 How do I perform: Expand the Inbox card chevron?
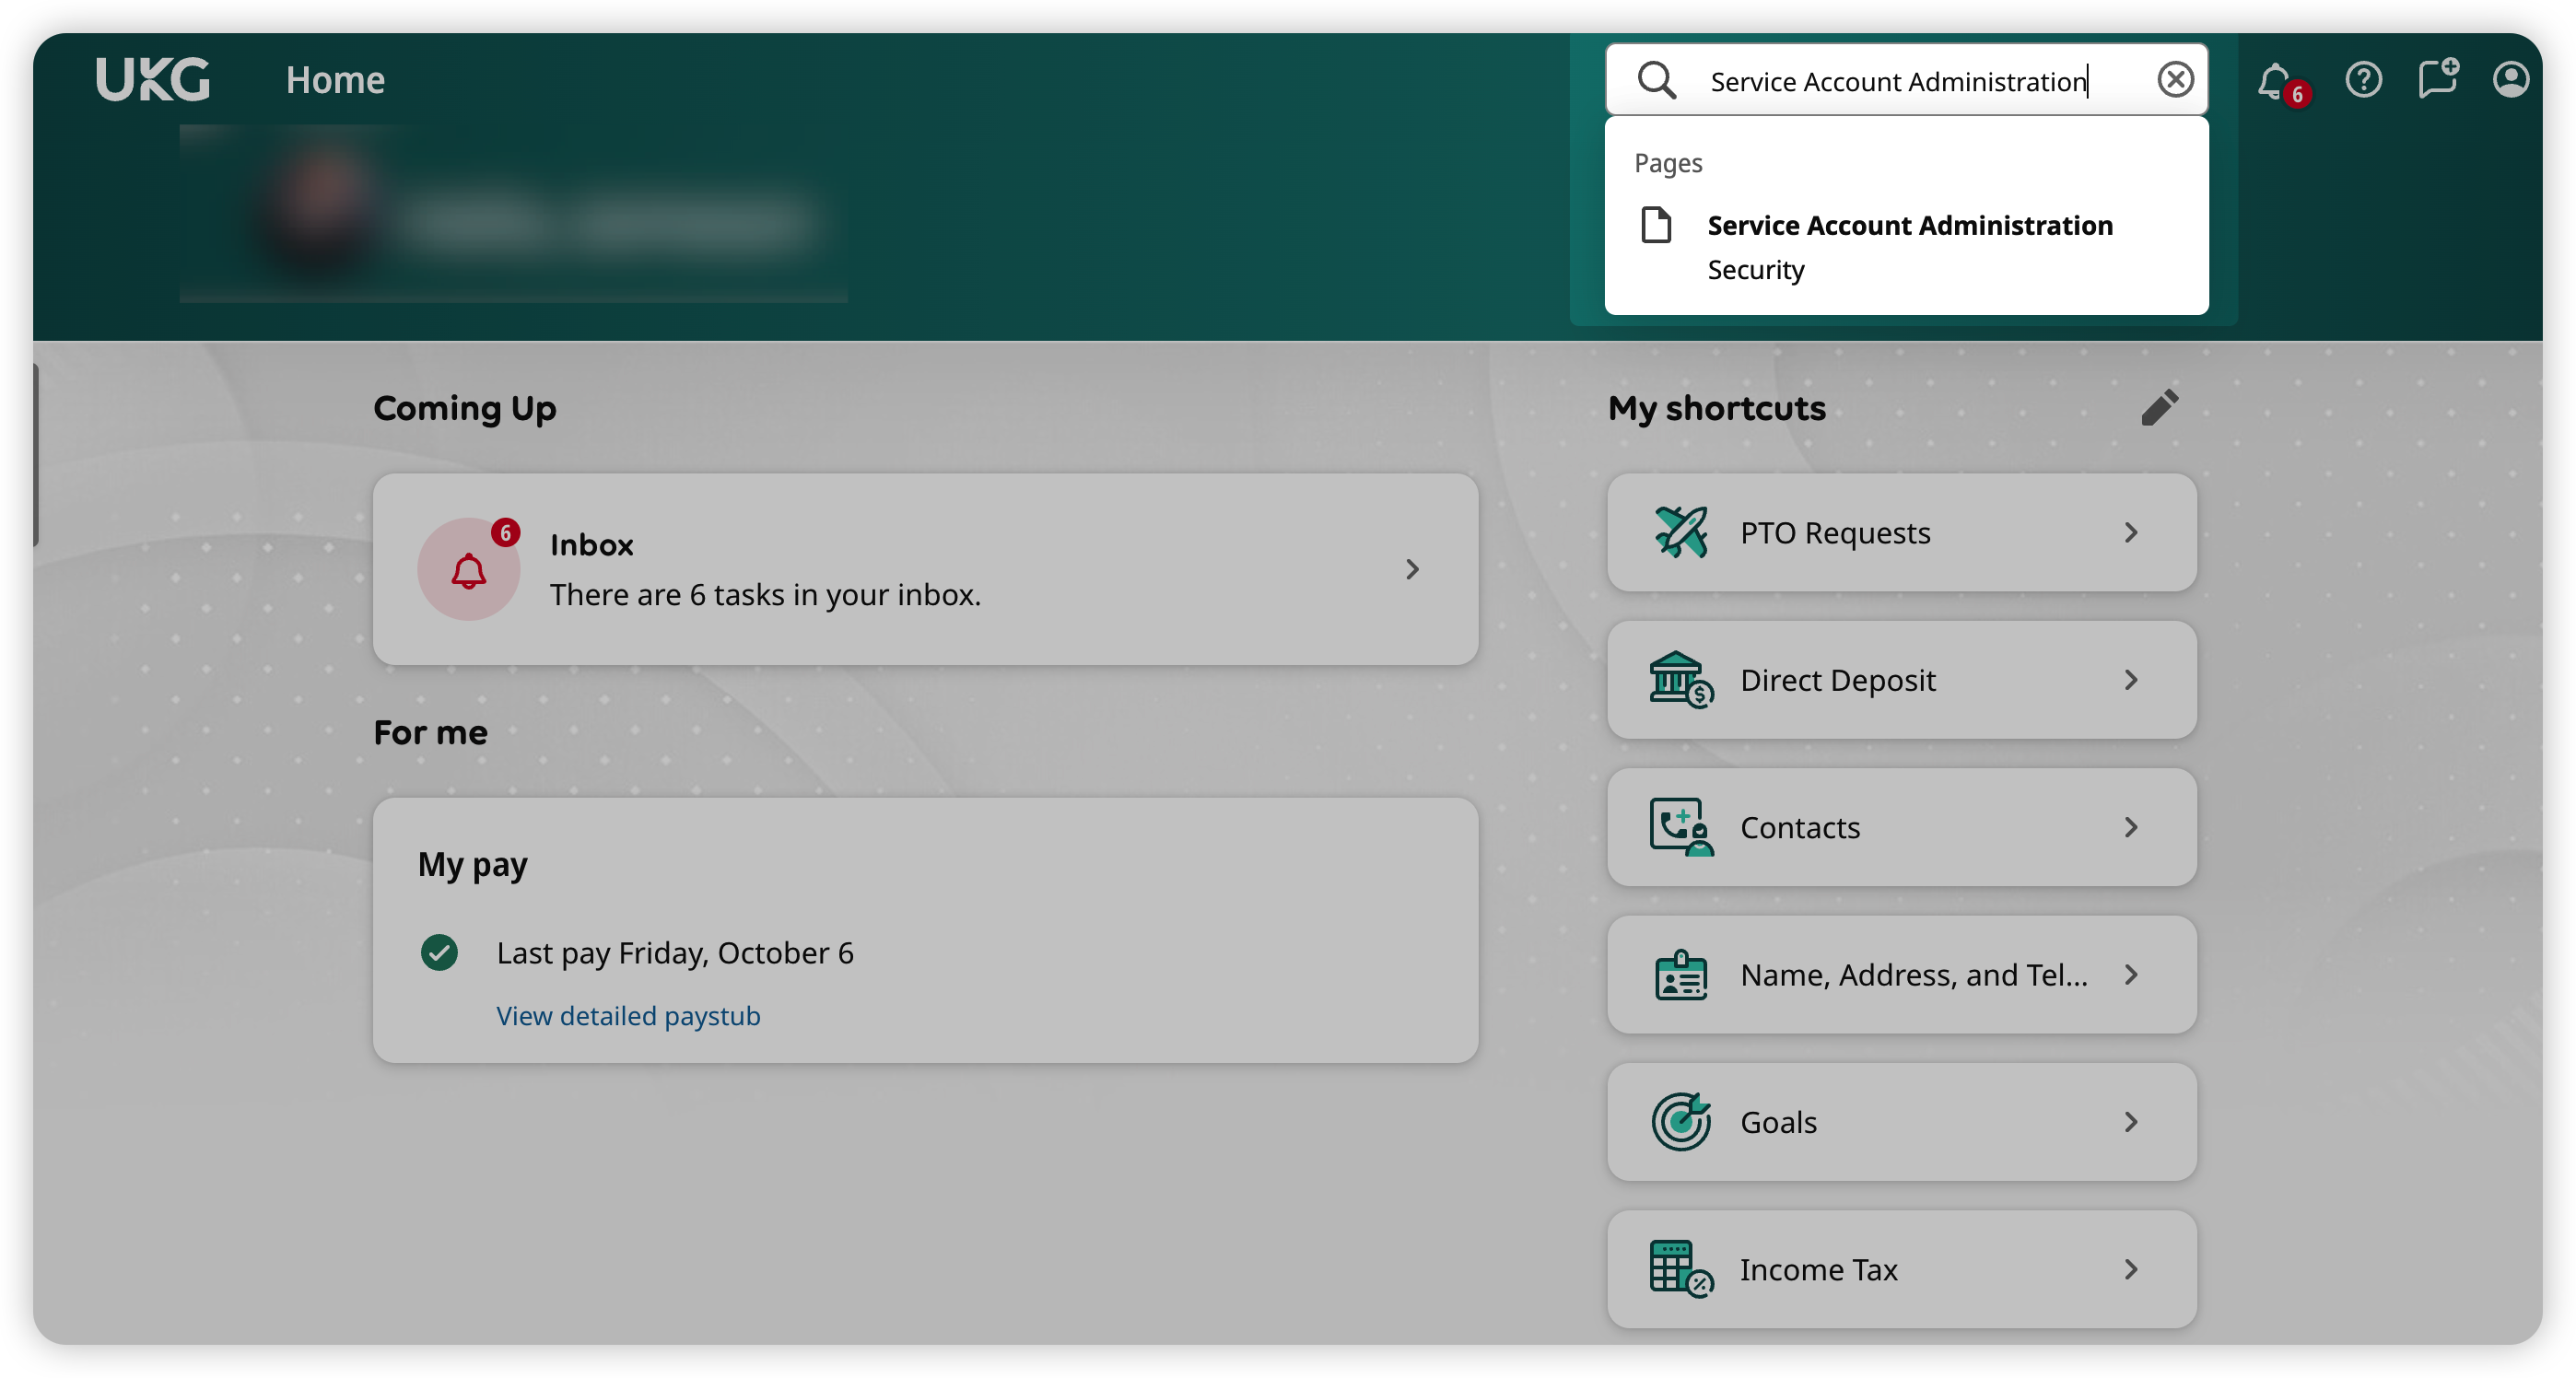(x=1412, y=569)
